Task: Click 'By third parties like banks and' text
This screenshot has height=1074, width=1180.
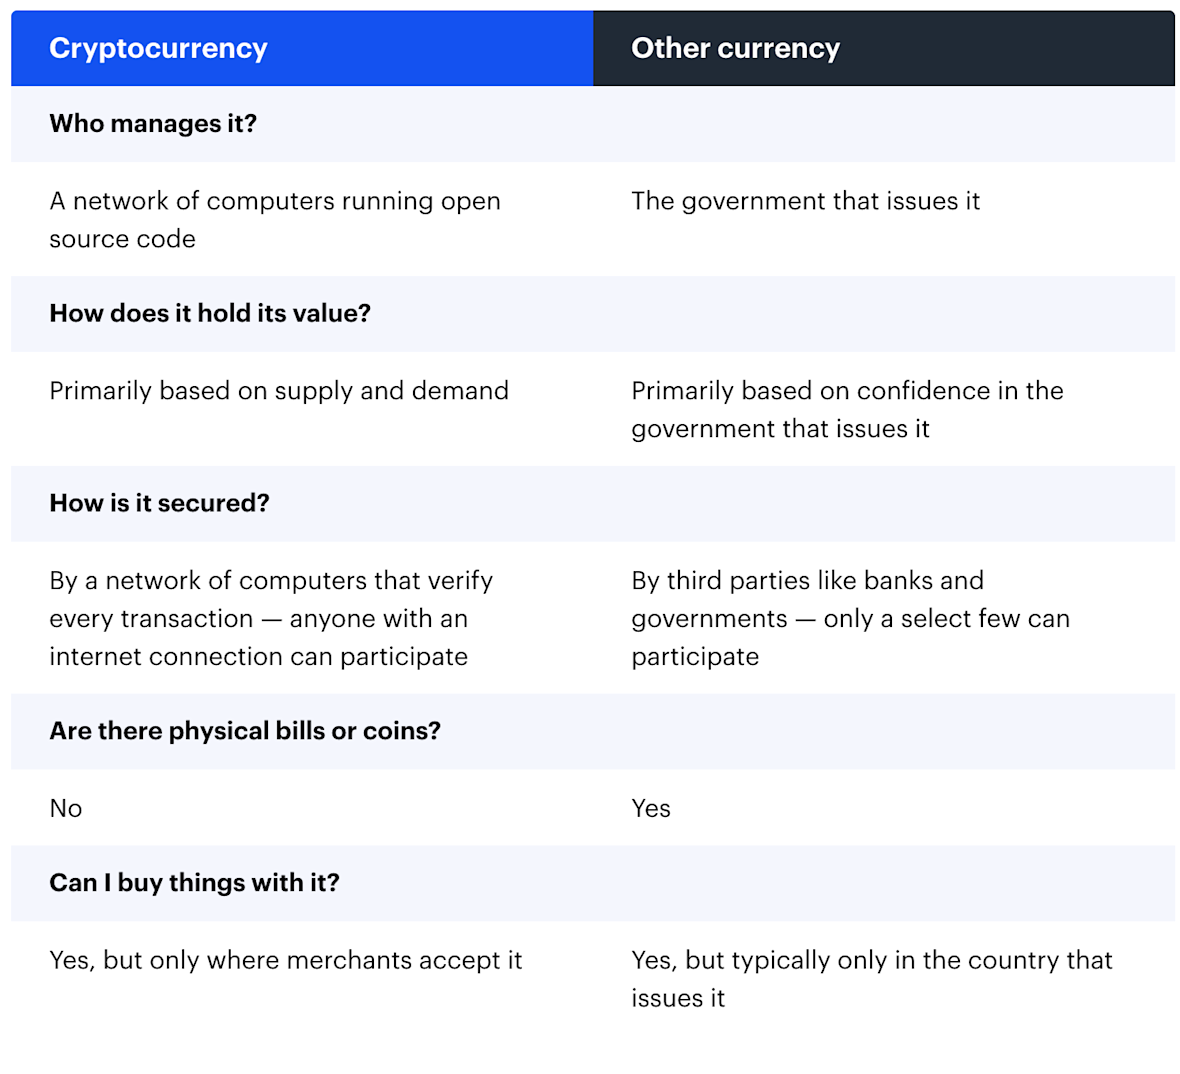Action: coord(807,581)
